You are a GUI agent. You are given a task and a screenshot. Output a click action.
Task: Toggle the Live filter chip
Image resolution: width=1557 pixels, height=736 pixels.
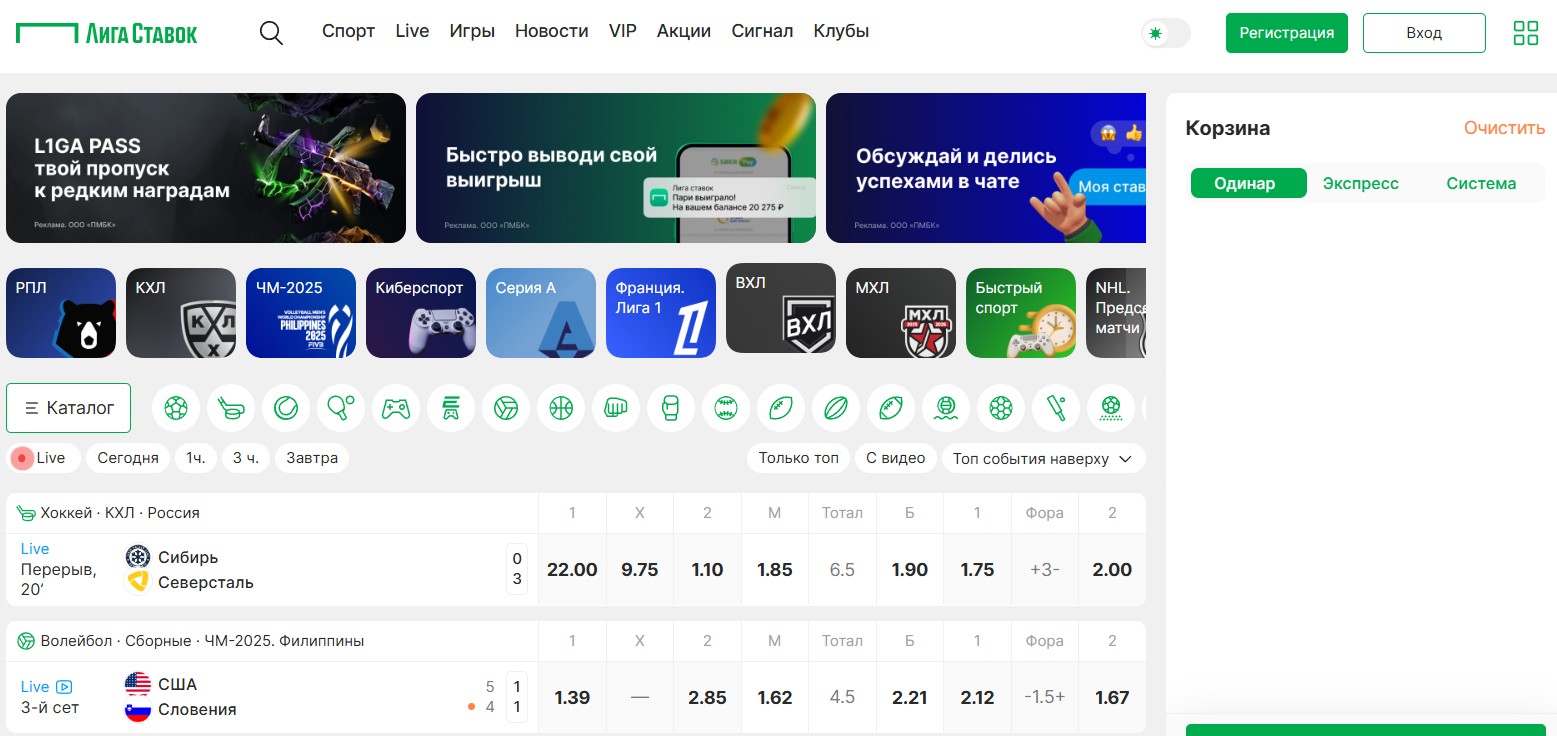(x=42, y=458)
